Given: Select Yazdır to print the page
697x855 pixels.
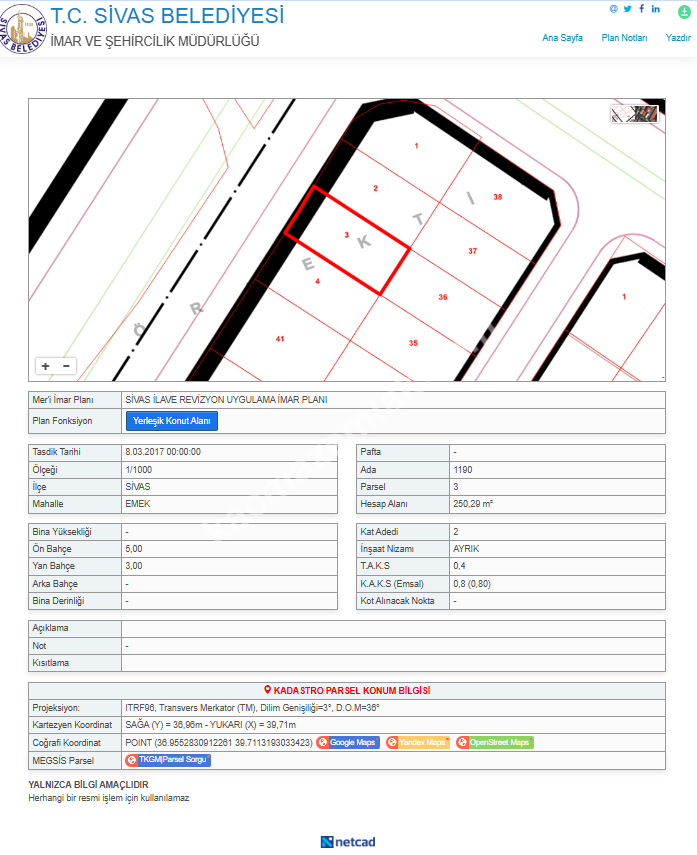Looking at the screenshot, I should [678, 38].
